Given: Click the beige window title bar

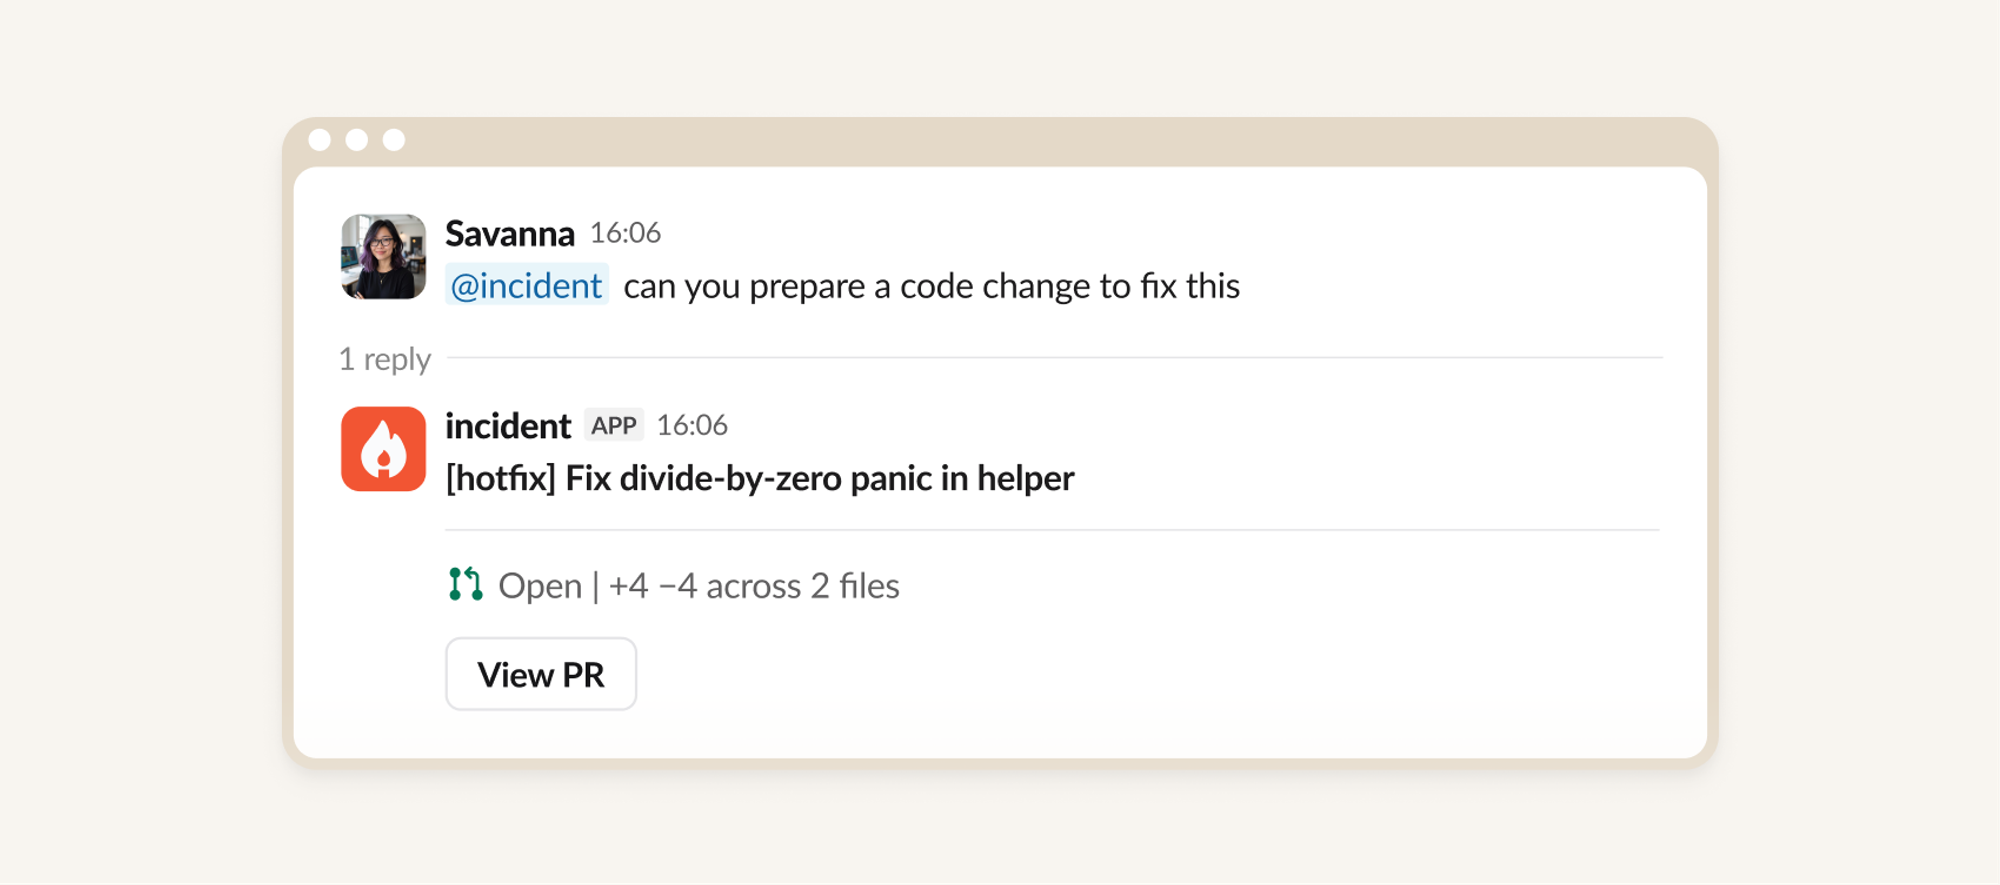Looking at the screenshot, I should click(1000, 141).
